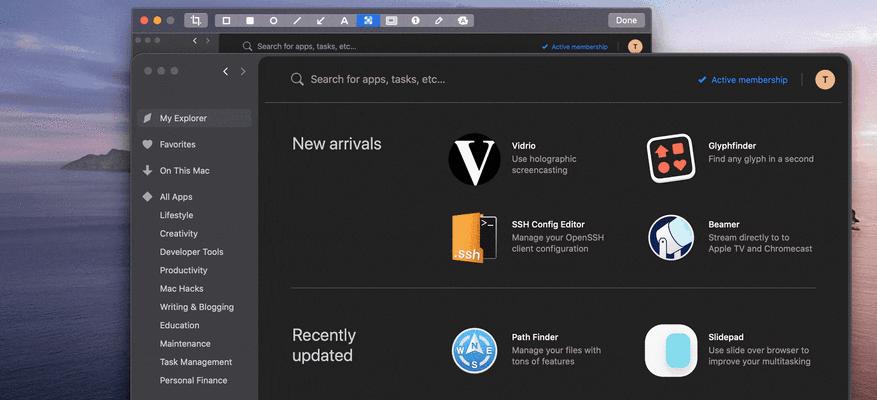877x400 pixels.
Task: Click the back chevron in front window
Action: (x=225, y=72)
